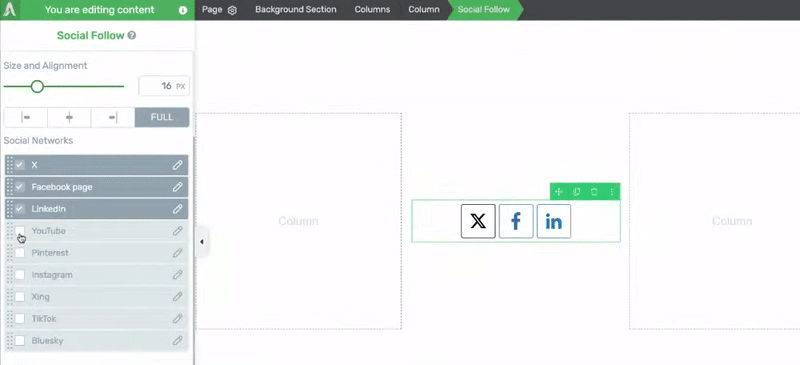The image size is (800, 365).
Task: Click the LinkedIn icon in the preview
Action: (554, 221)
